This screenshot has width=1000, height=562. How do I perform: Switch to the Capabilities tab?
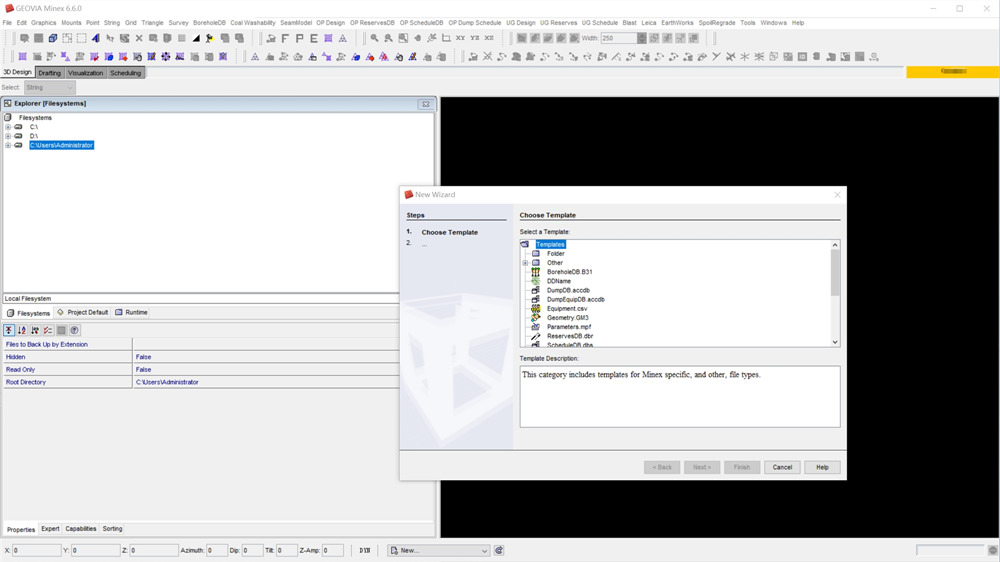pyautogui.click(x=81, y=529)
